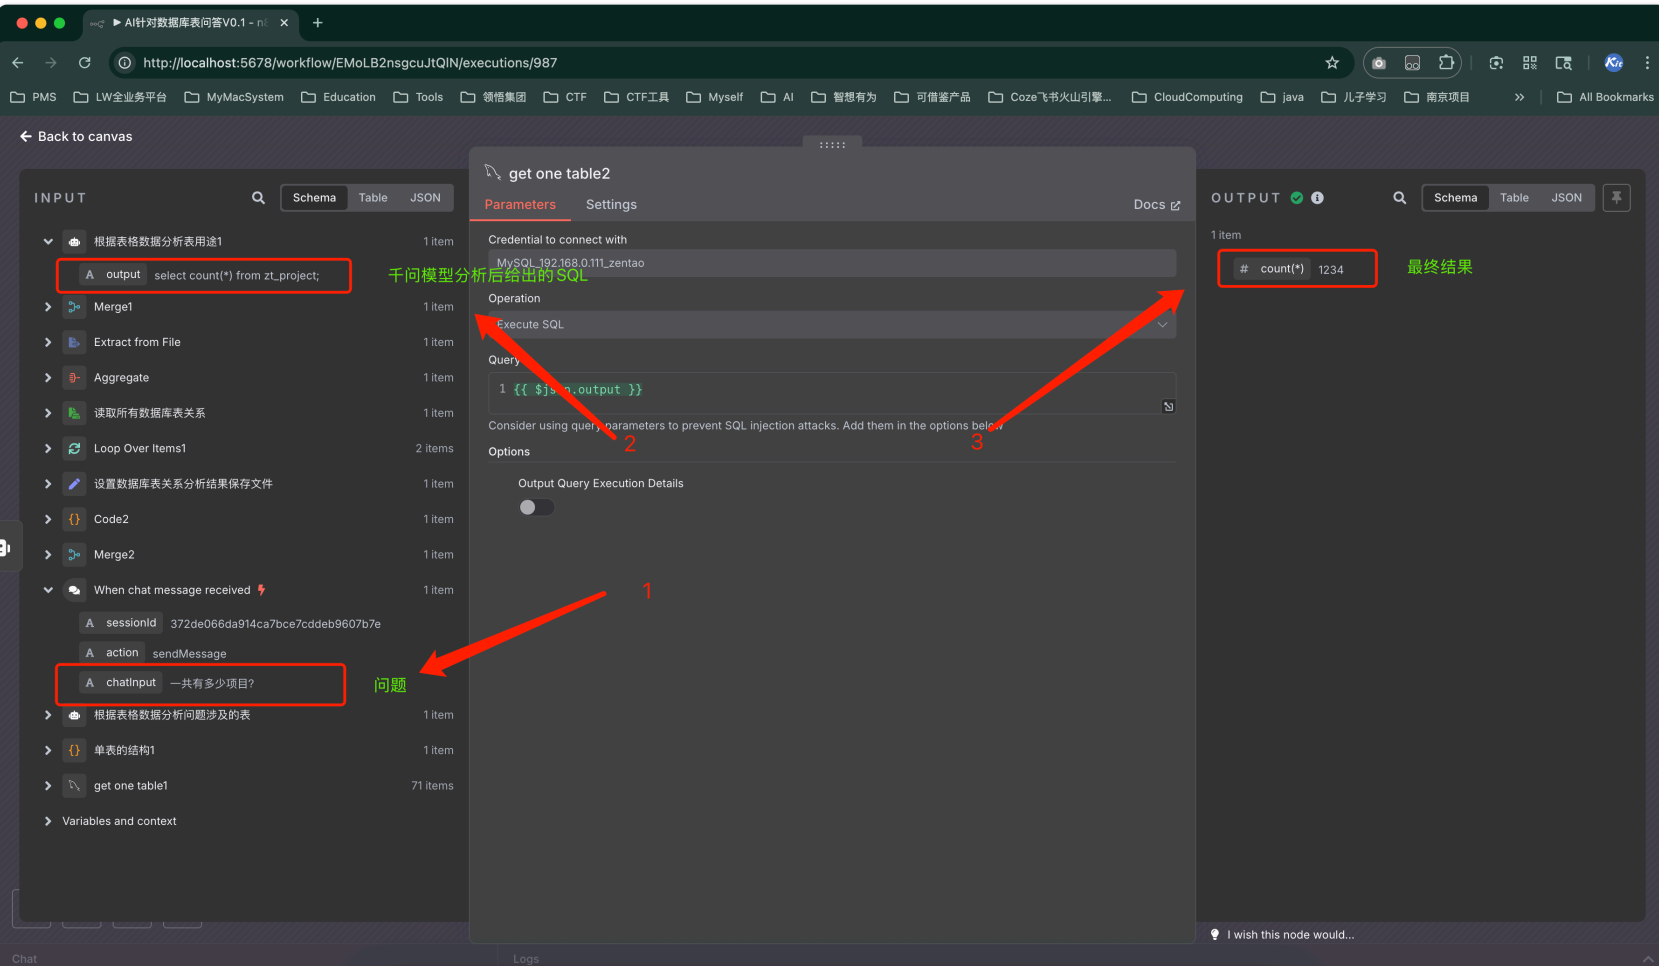The height and width of the screenshot is (966, 1659).
Task: Bookmark this page with star icon
Action: tap(1332, 63)
